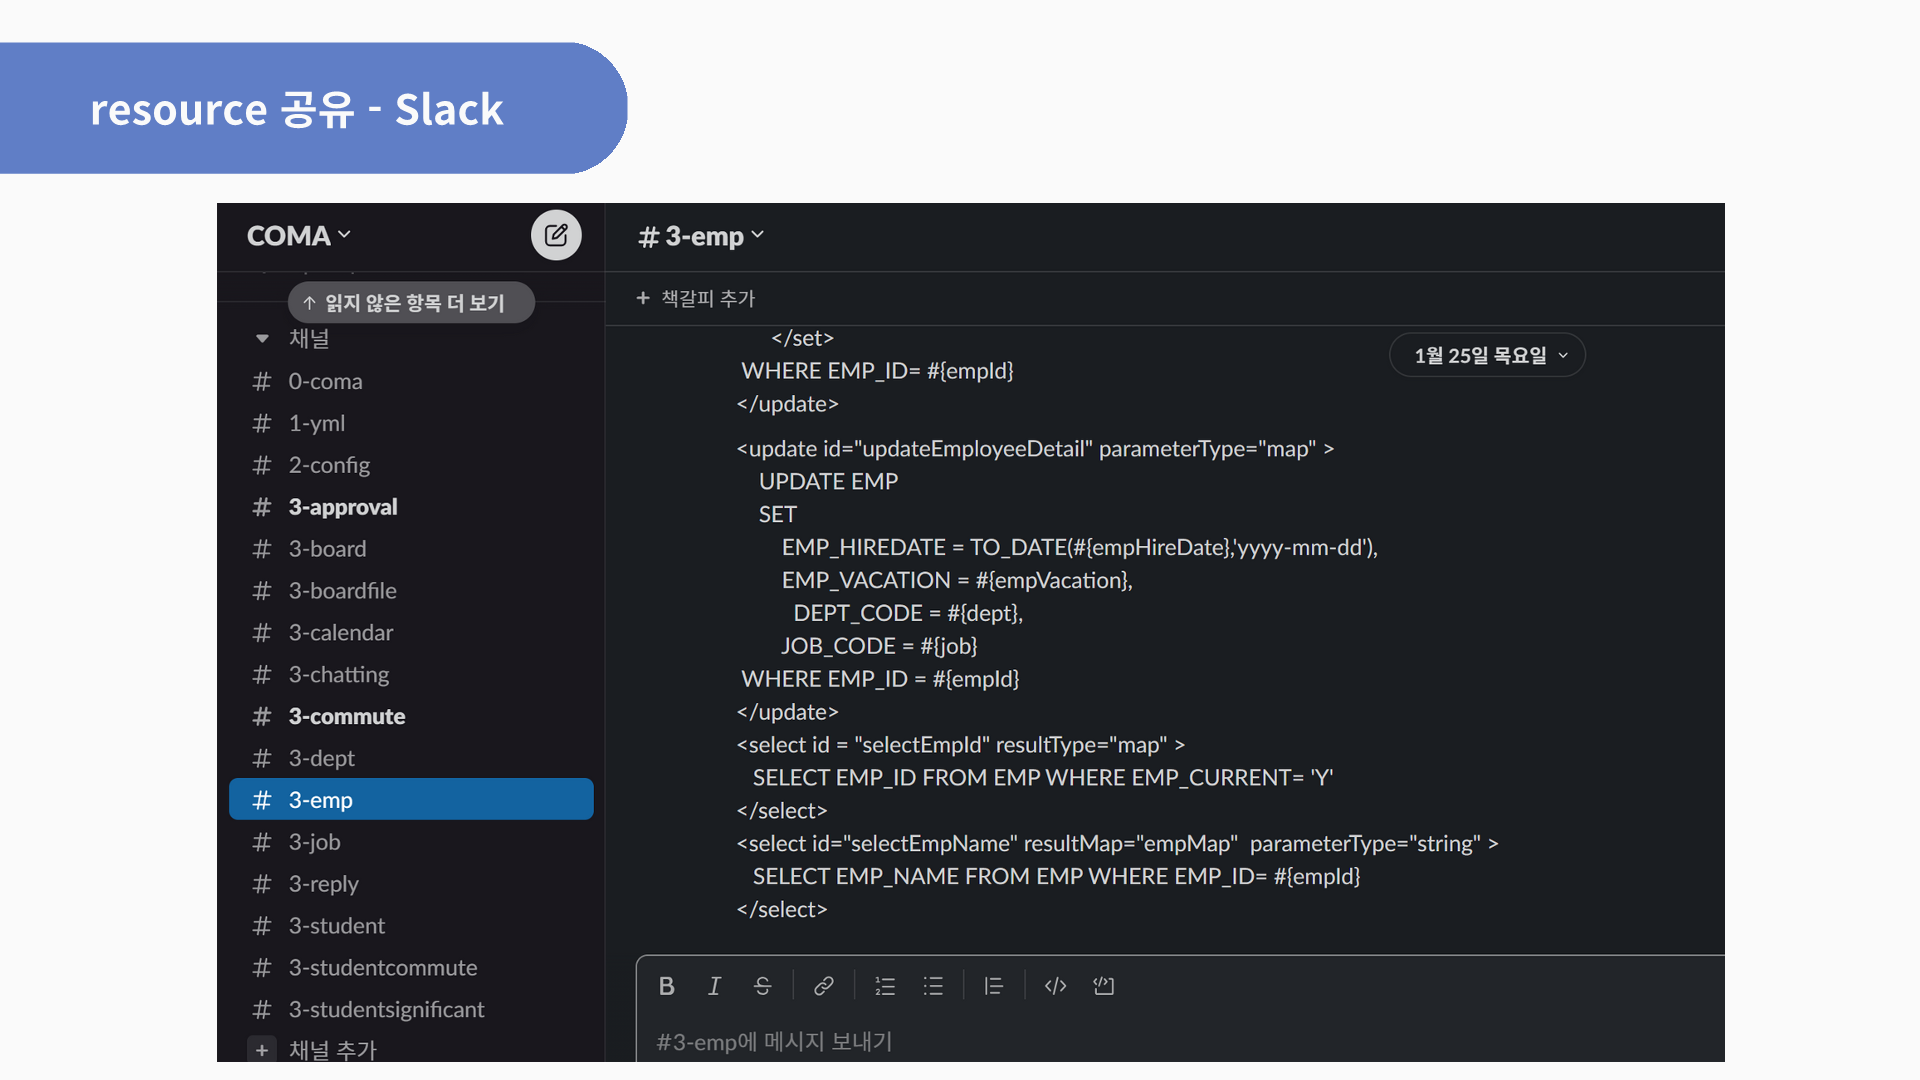Select the active 3-emp channel
The image size is (1920, 1080).
coord(411,800)
